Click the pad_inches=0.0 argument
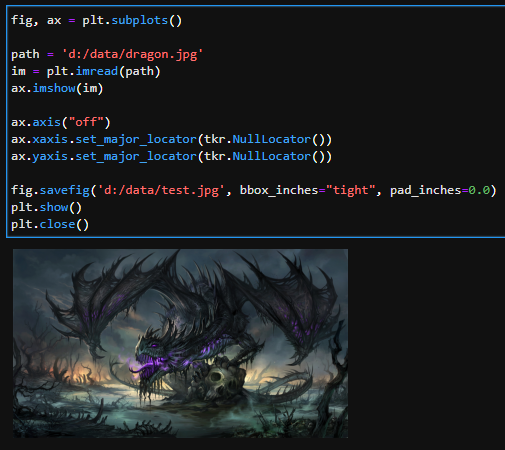The width and height of the screenshot is (505, 450). [440, 190]
